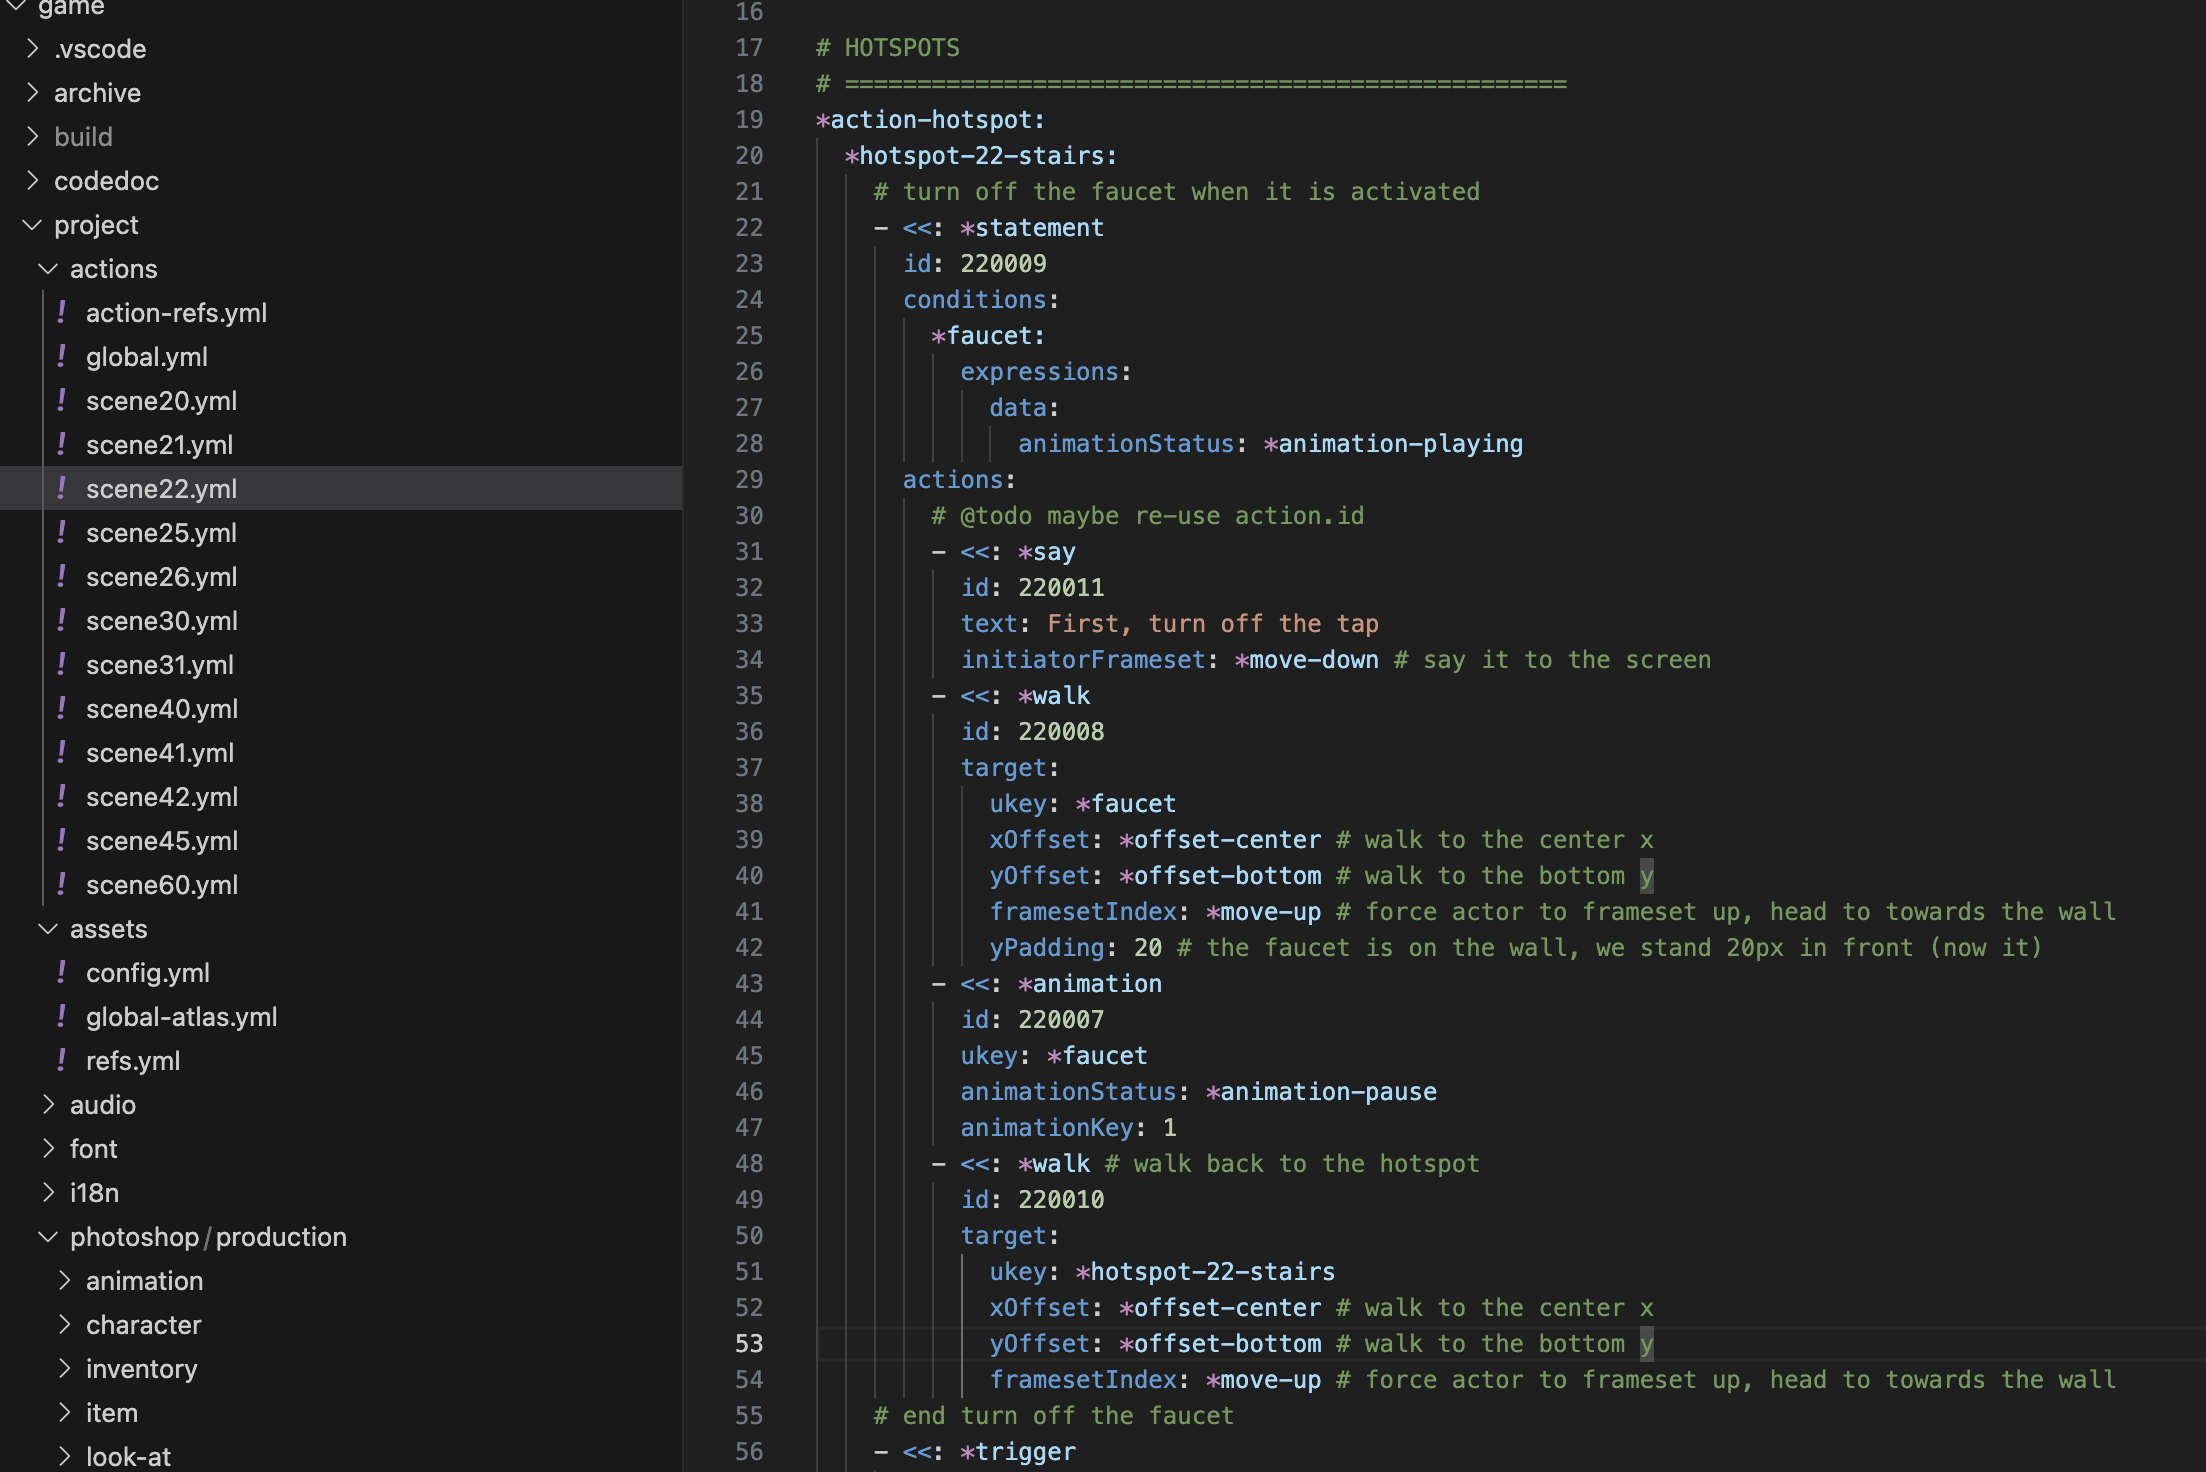Click line number 53 in the gutter

[x=749, y=1344]
